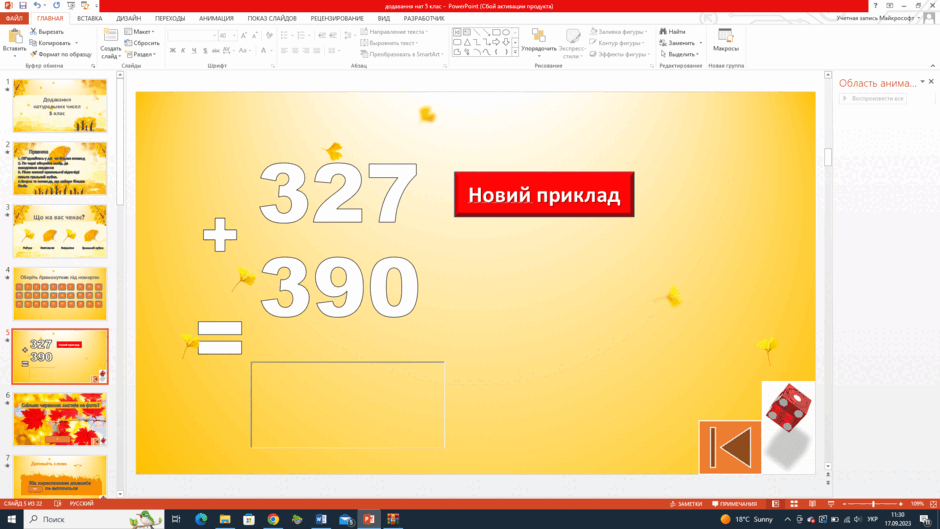Align text right
Screen dimensions: 940x529
[x=306, y=50]
